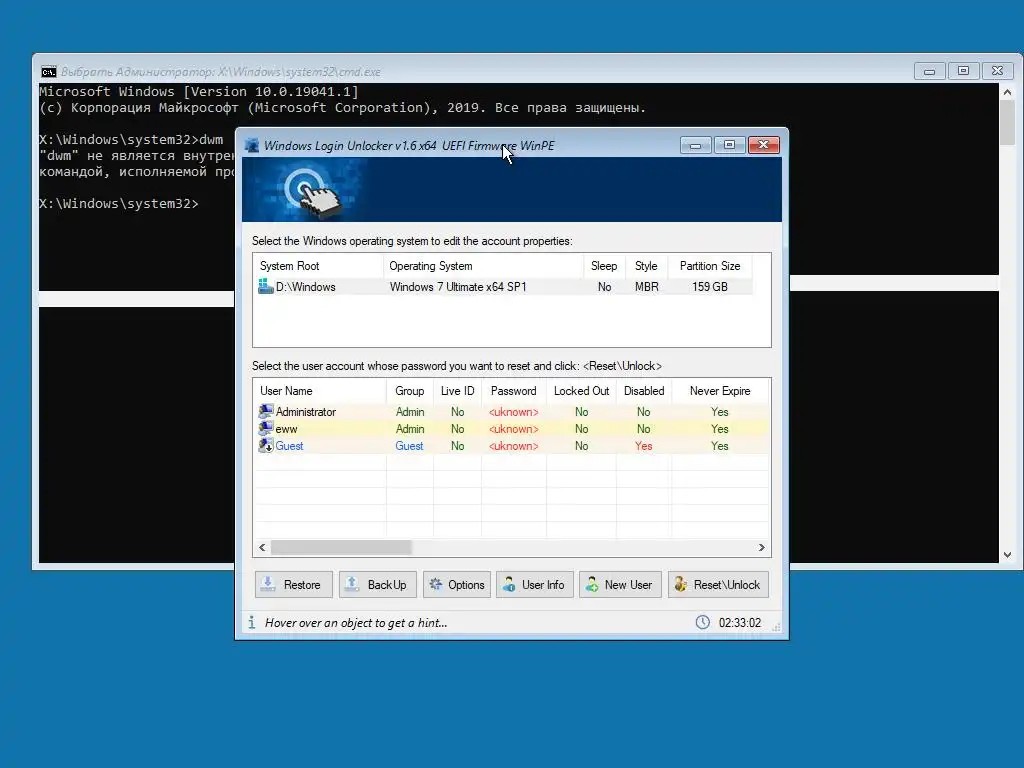1024x768 pixels.
Task: Click the 159 GB partition size cell
Action: (x=710, y=287)
